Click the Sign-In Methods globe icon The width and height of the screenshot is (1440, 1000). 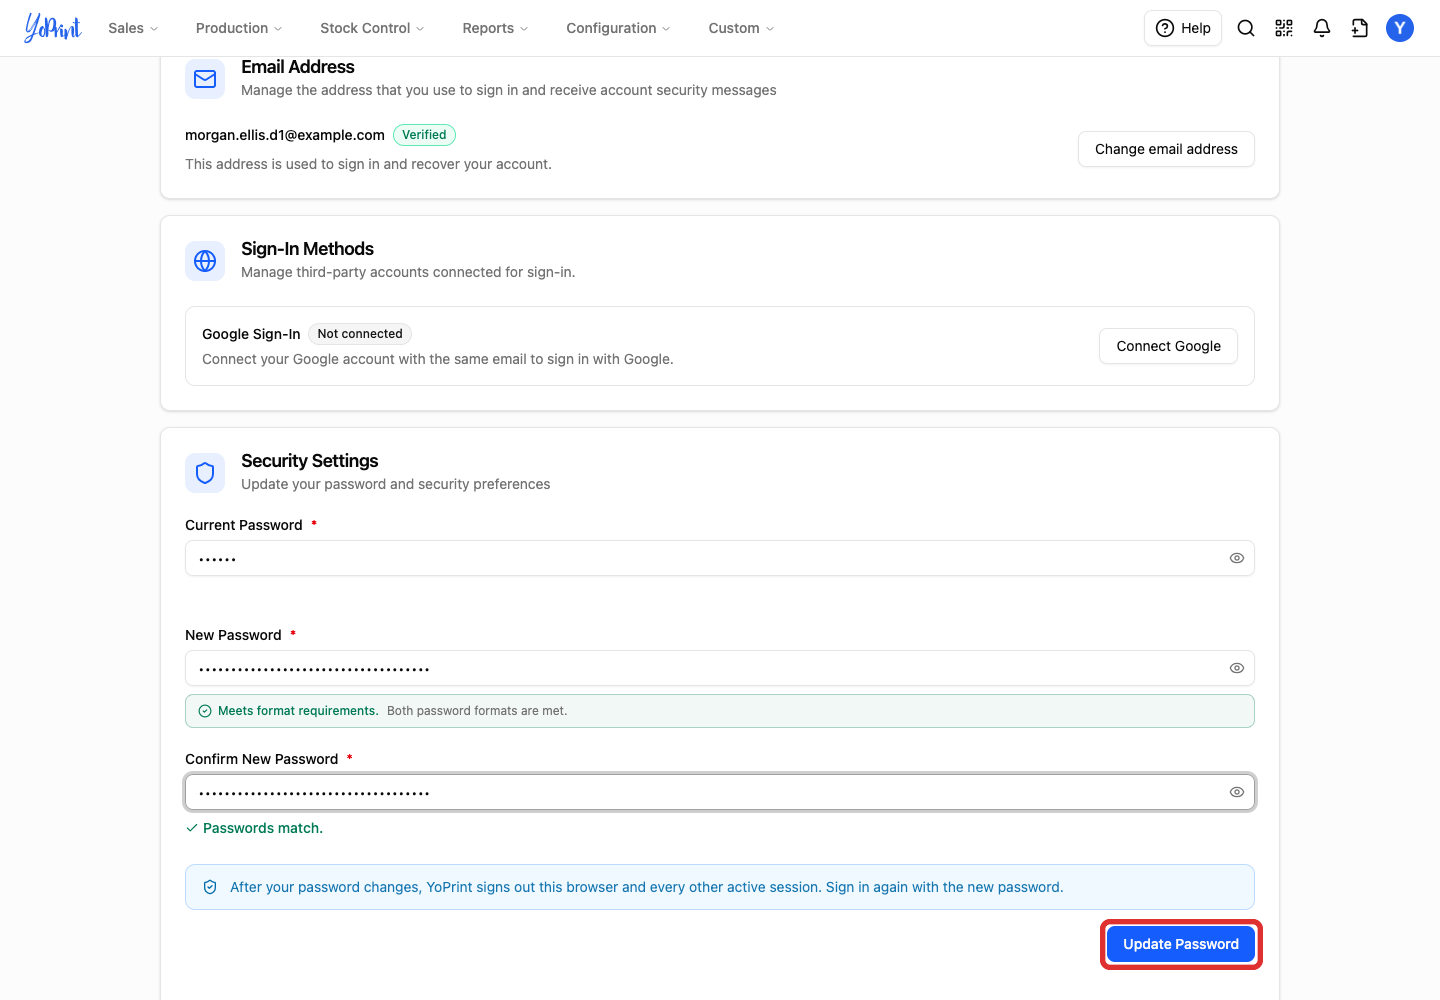click(205, 261)
